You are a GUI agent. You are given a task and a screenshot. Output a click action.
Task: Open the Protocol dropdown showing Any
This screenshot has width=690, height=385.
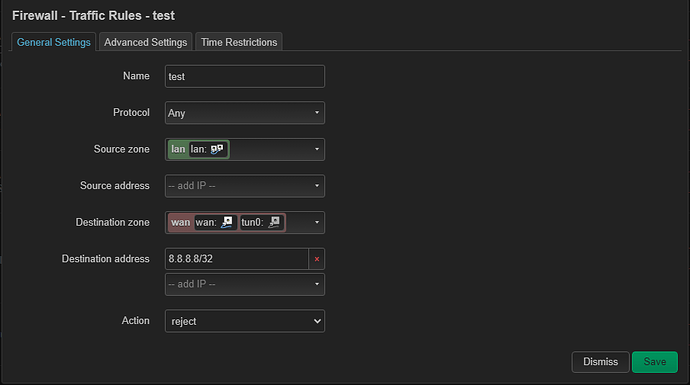pos(245,113)
